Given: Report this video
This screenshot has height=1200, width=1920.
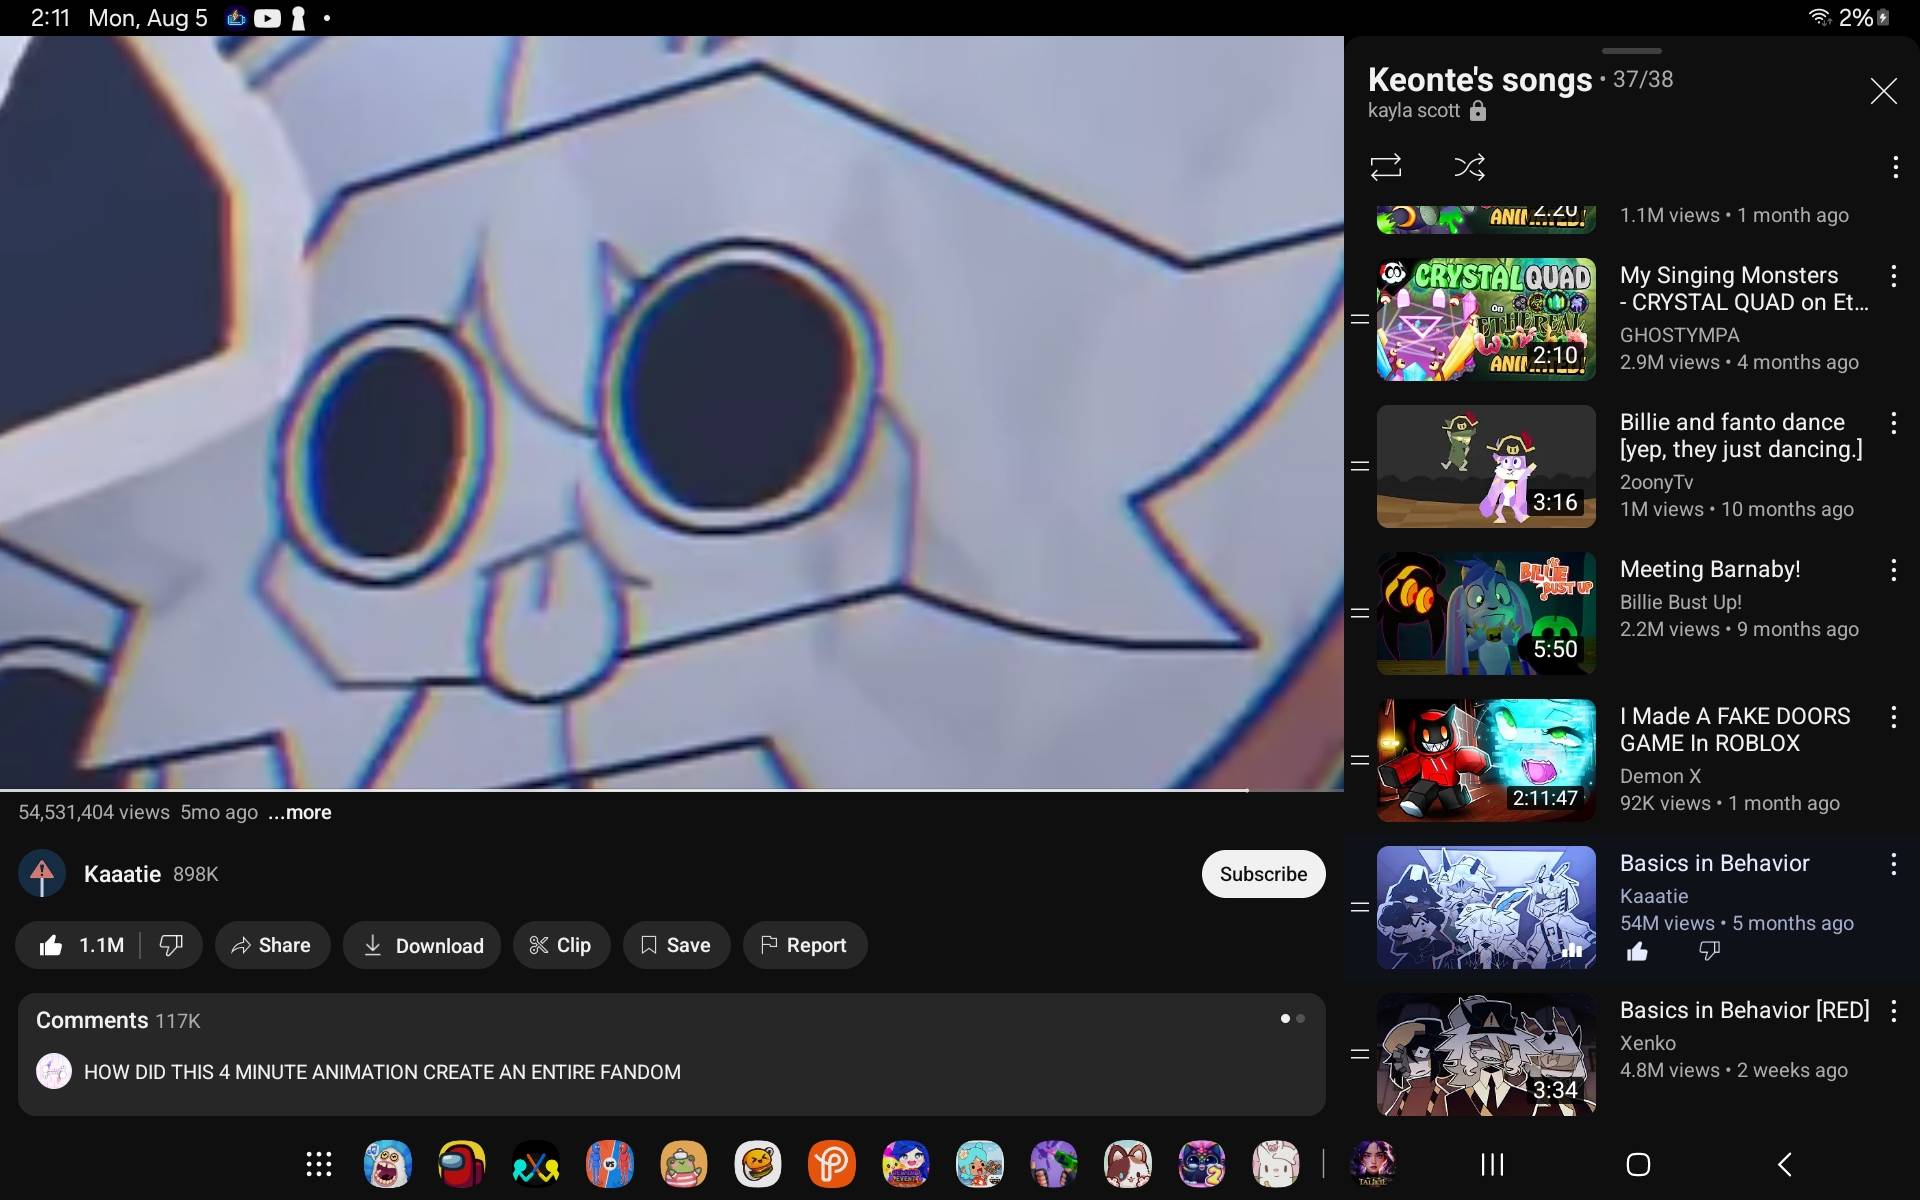Looking at the screenshot, I should [804, 945].
